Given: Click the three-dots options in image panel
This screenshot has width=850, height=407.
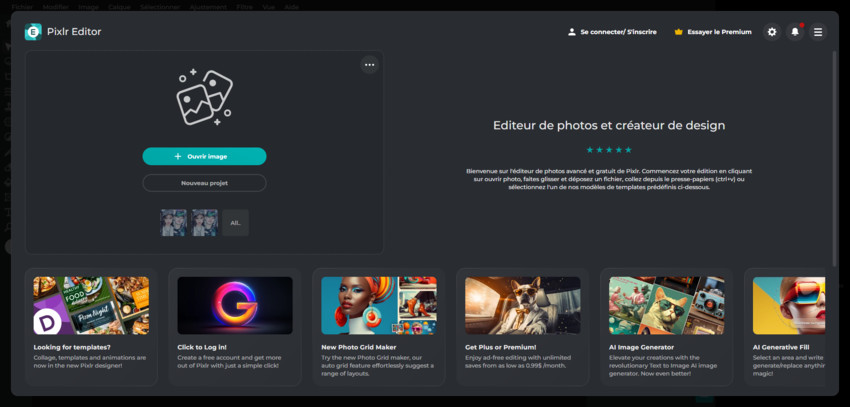Looking at the screenshot, I should click(x=370, y=65).
